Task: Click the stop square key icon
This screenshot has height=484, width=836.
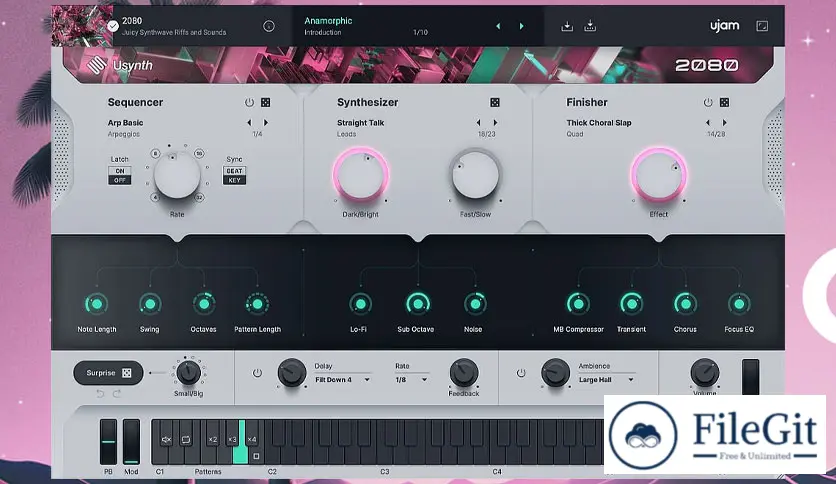Action: 256,456
